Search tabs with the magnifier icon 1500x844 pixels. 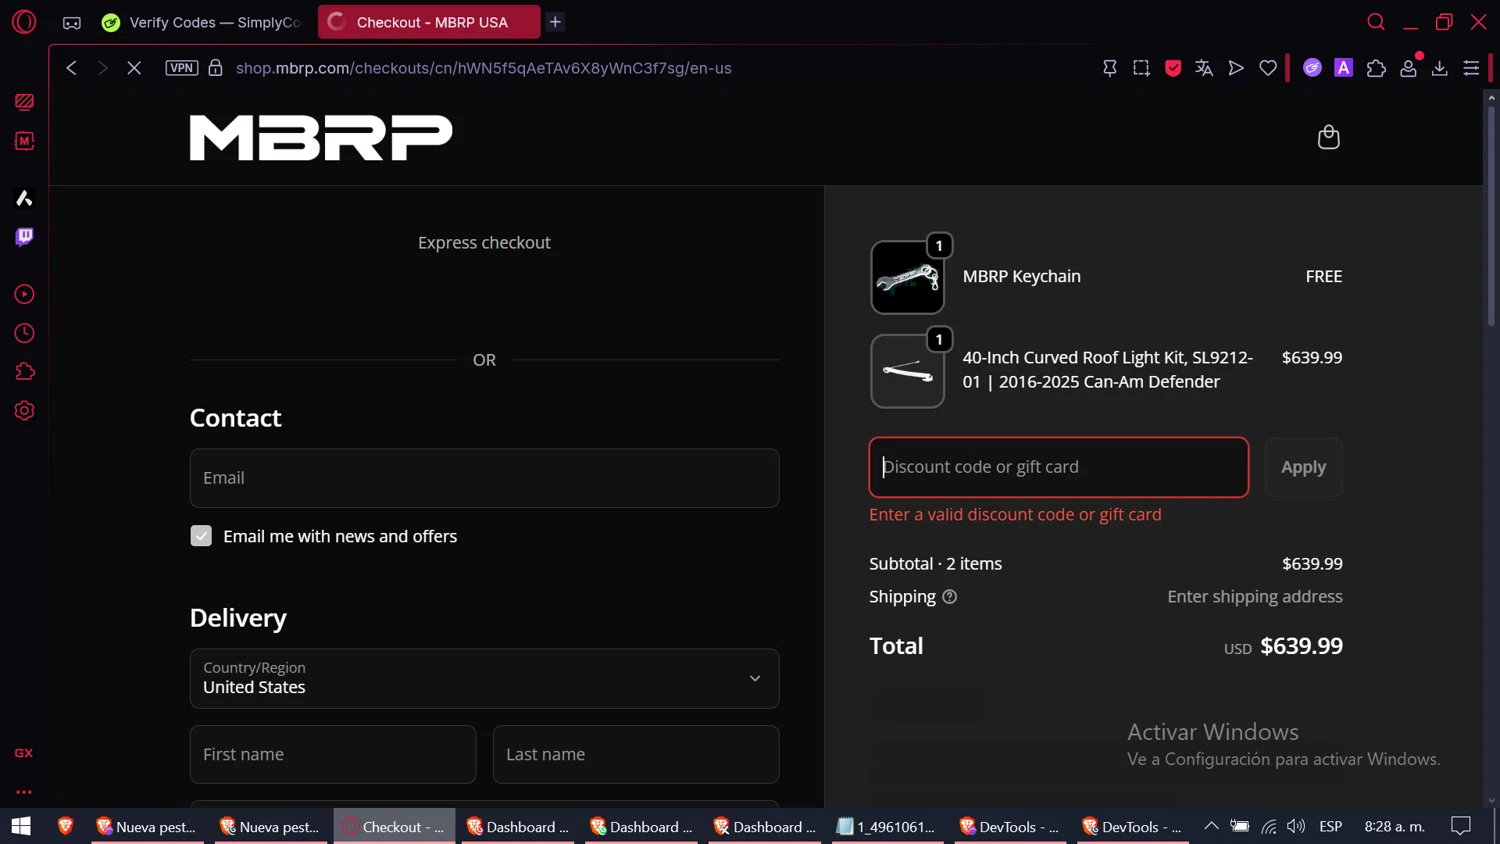[x=1376, y=22]
